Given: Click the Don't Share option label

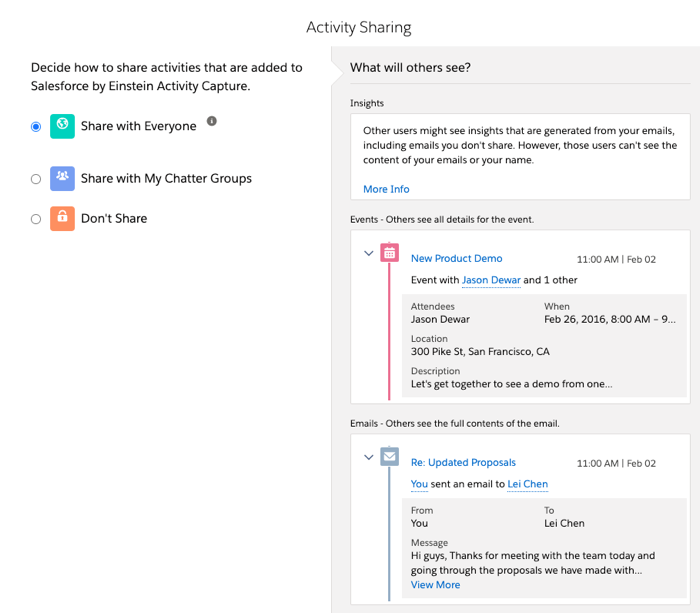Looking at the screenshot, I should click(x=114, y=218).
